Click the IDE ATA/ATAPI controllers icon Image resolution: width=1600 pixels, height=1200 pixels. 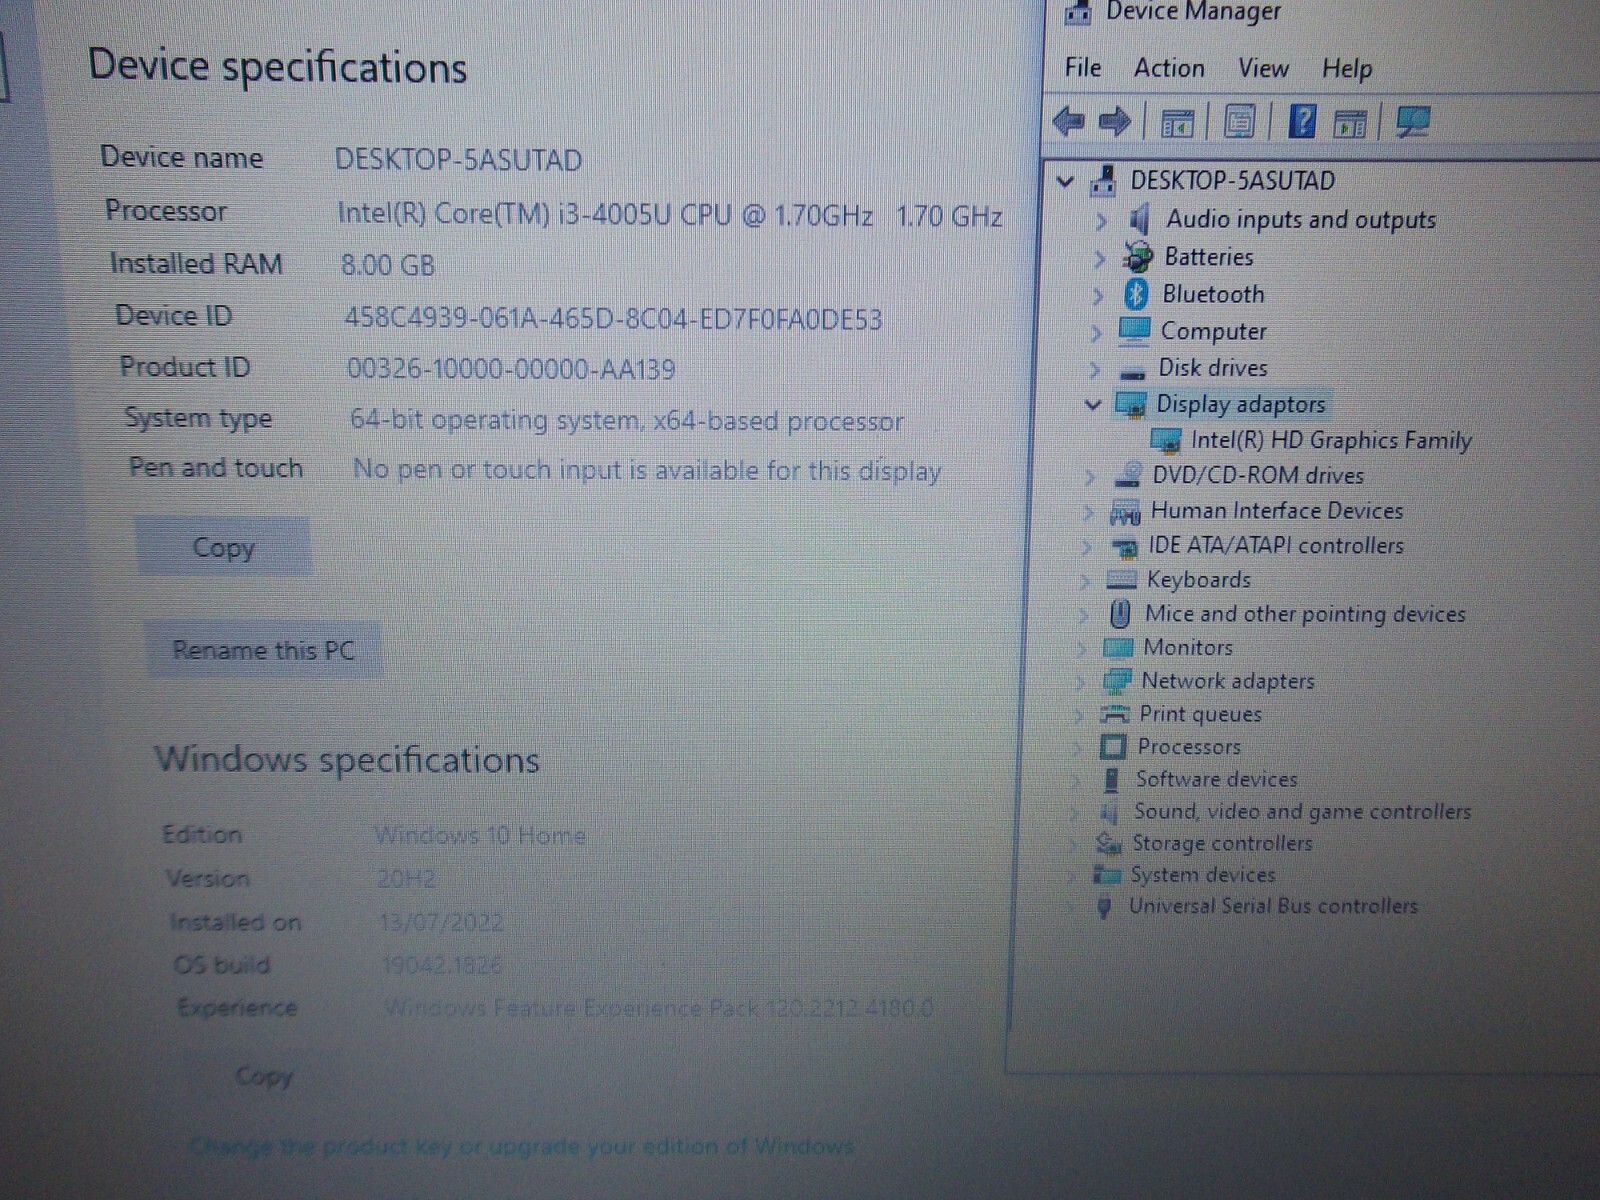tap(1125, 547)
